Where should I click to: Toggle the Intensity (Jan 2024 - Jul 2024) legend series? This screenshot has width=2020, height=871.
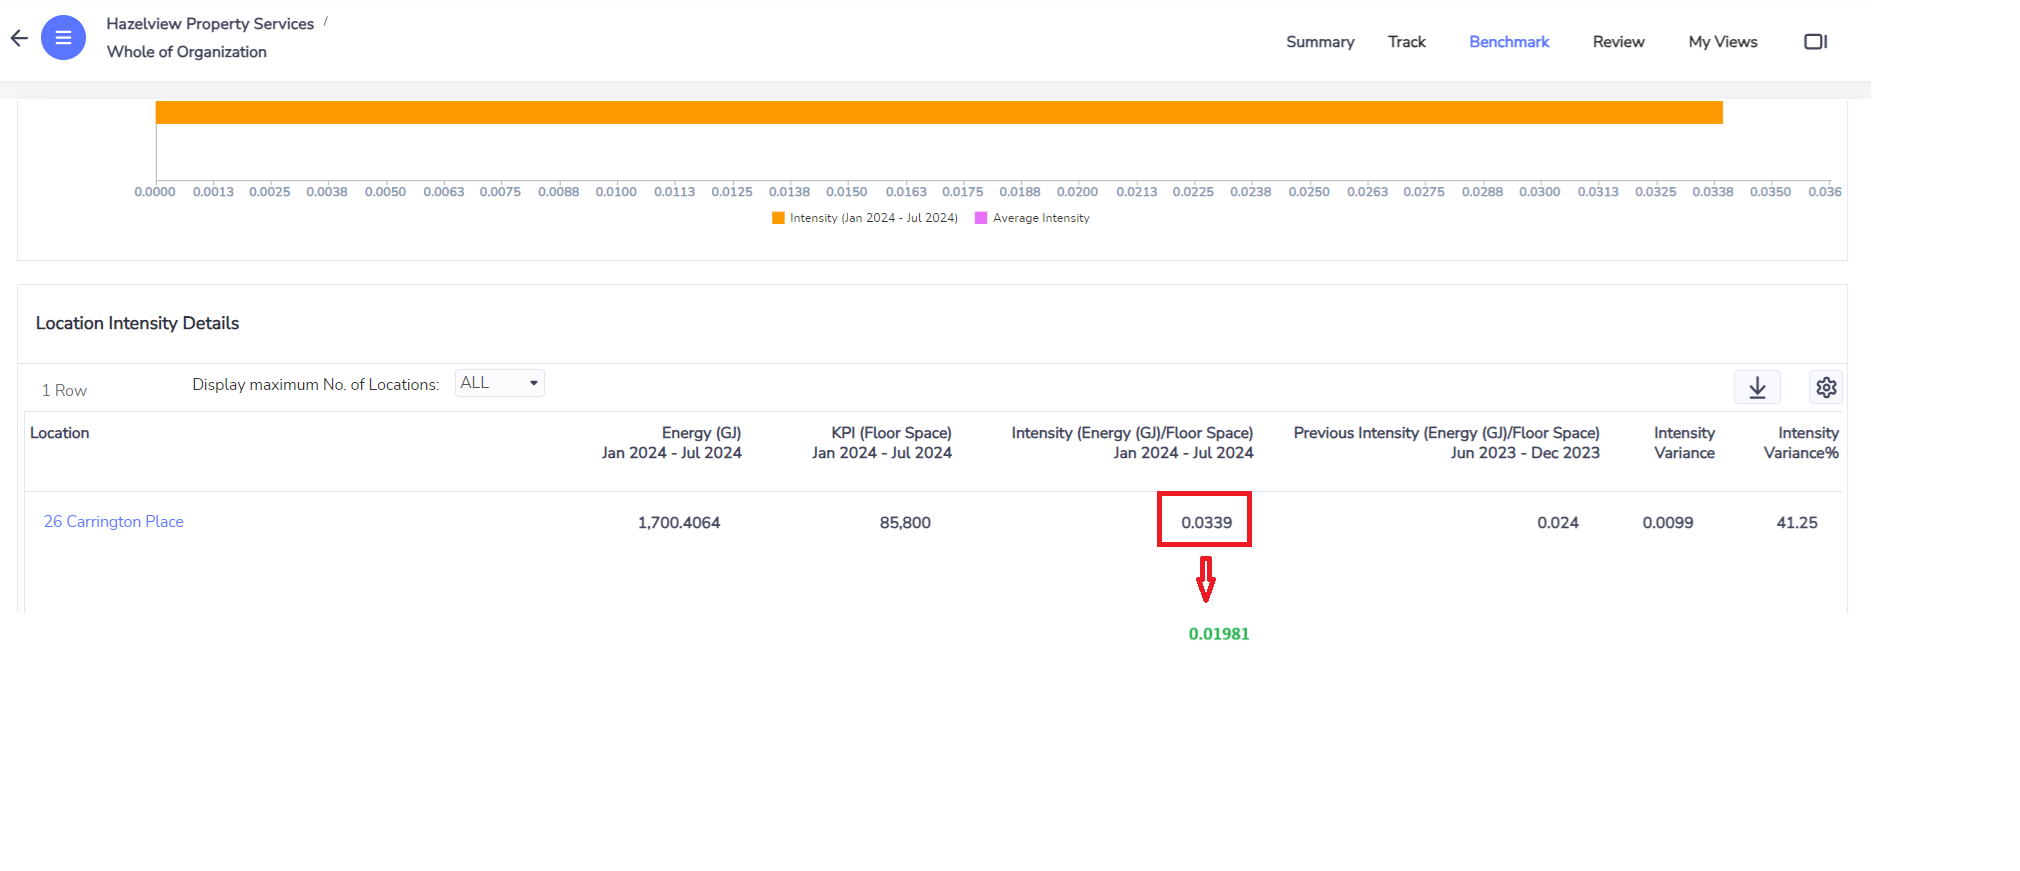pyautogui.click(x=865, y=218)
